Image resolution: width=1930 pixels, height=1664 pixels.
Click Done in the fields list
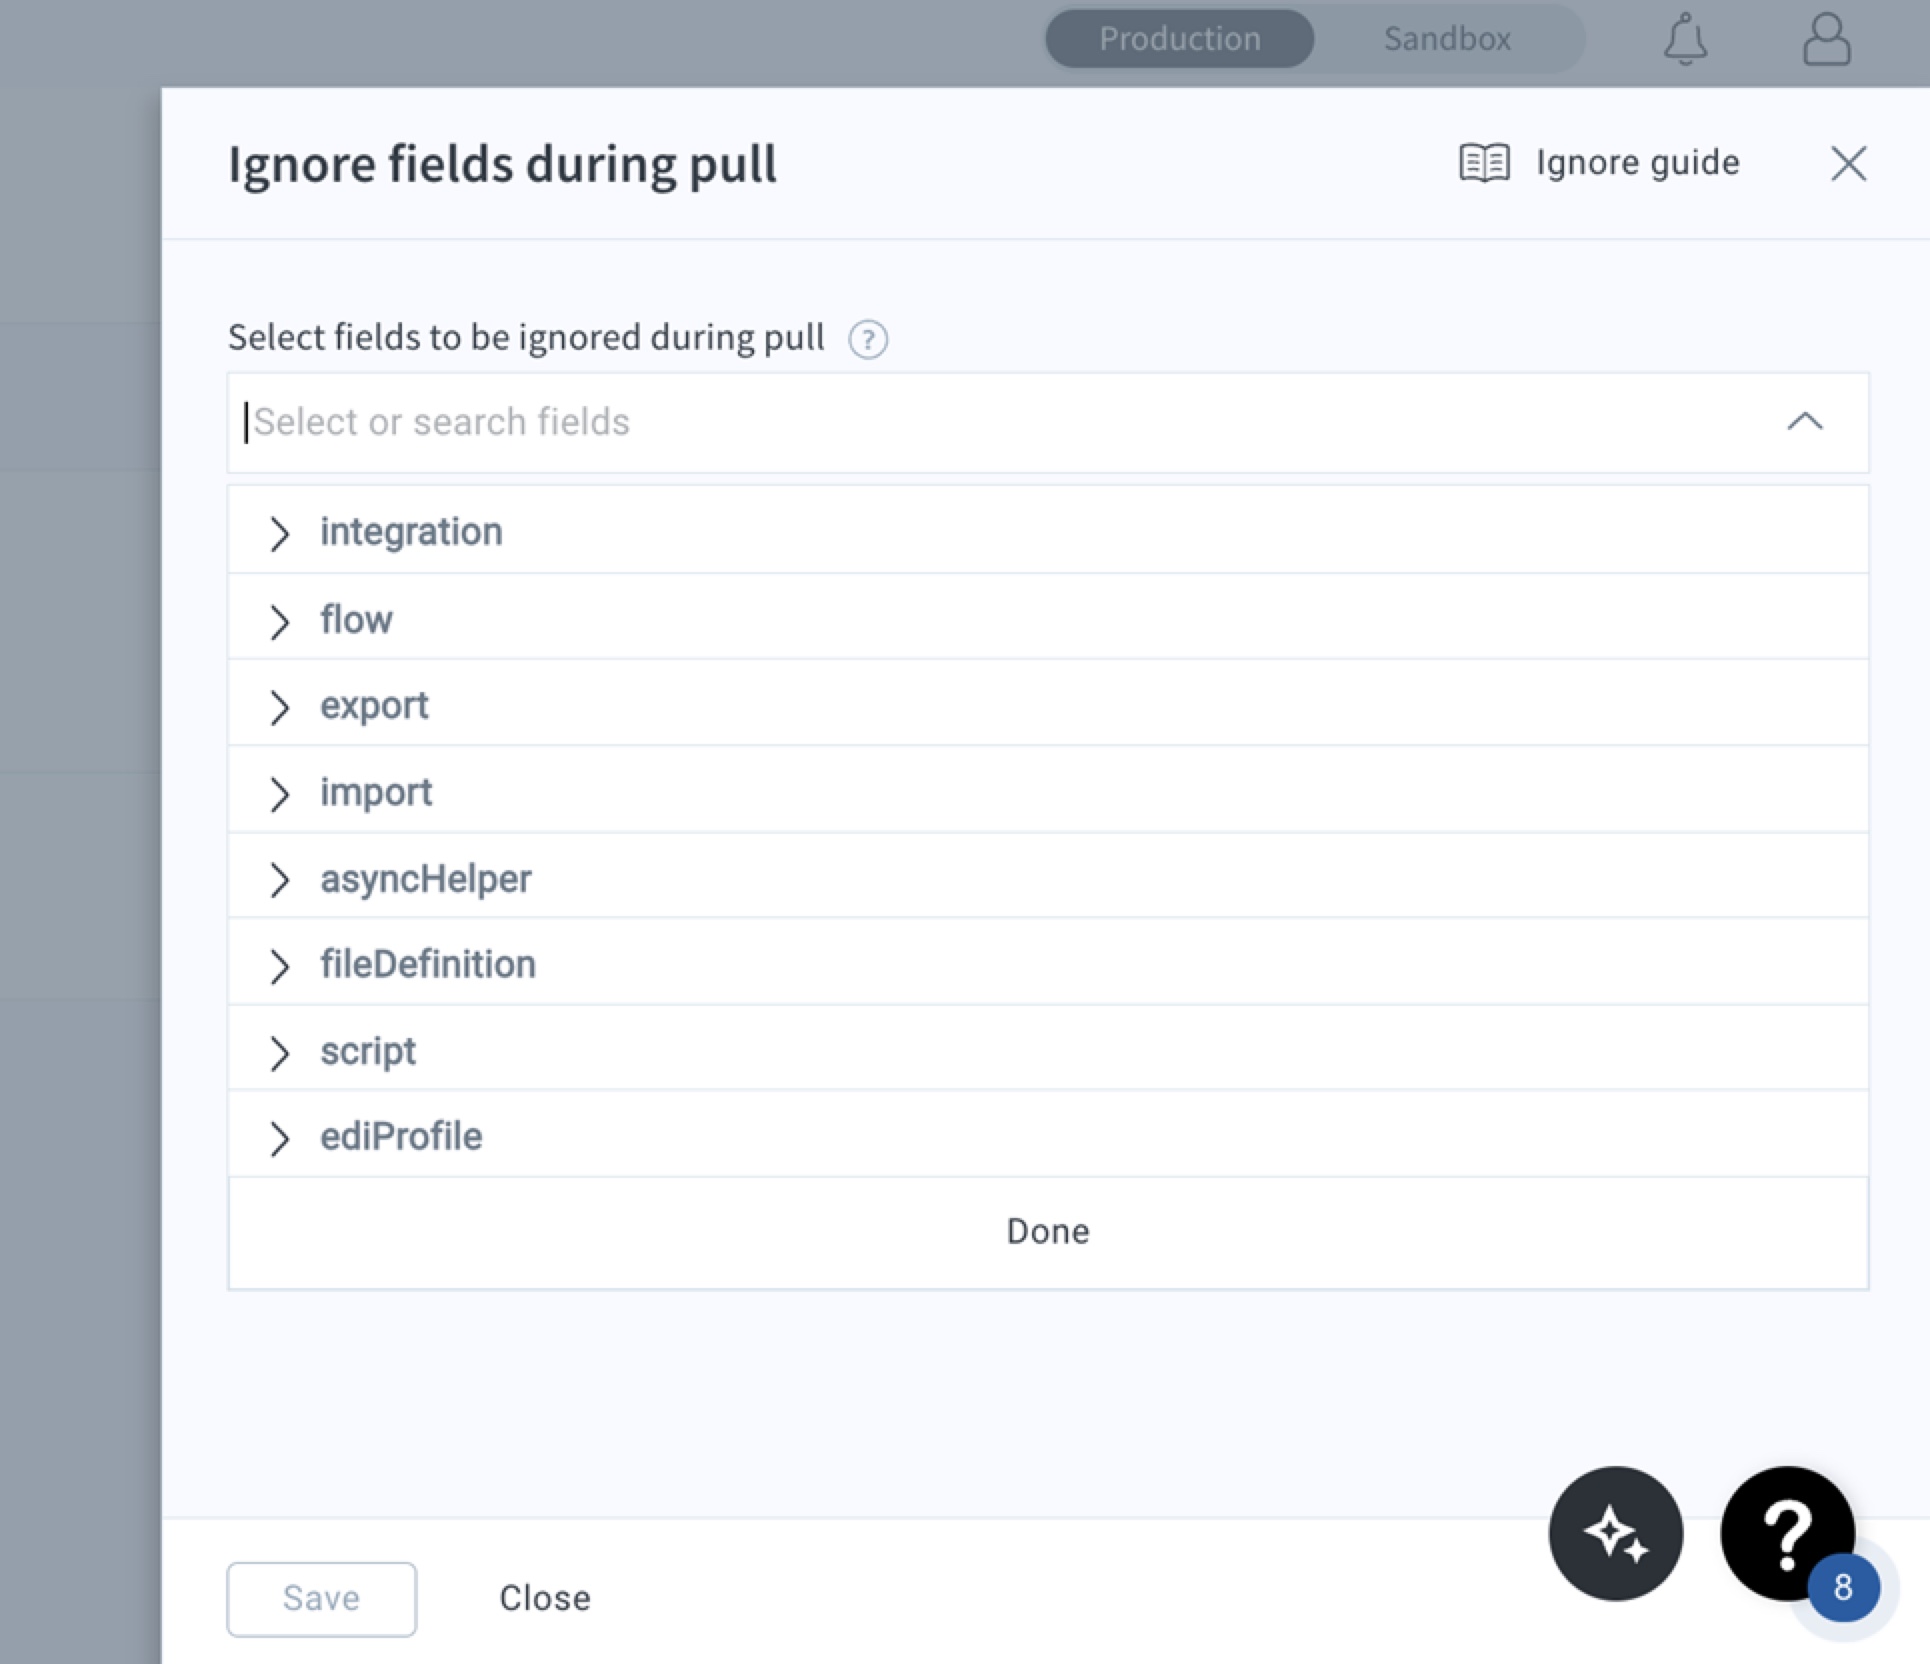(x=1048, y=1231)
